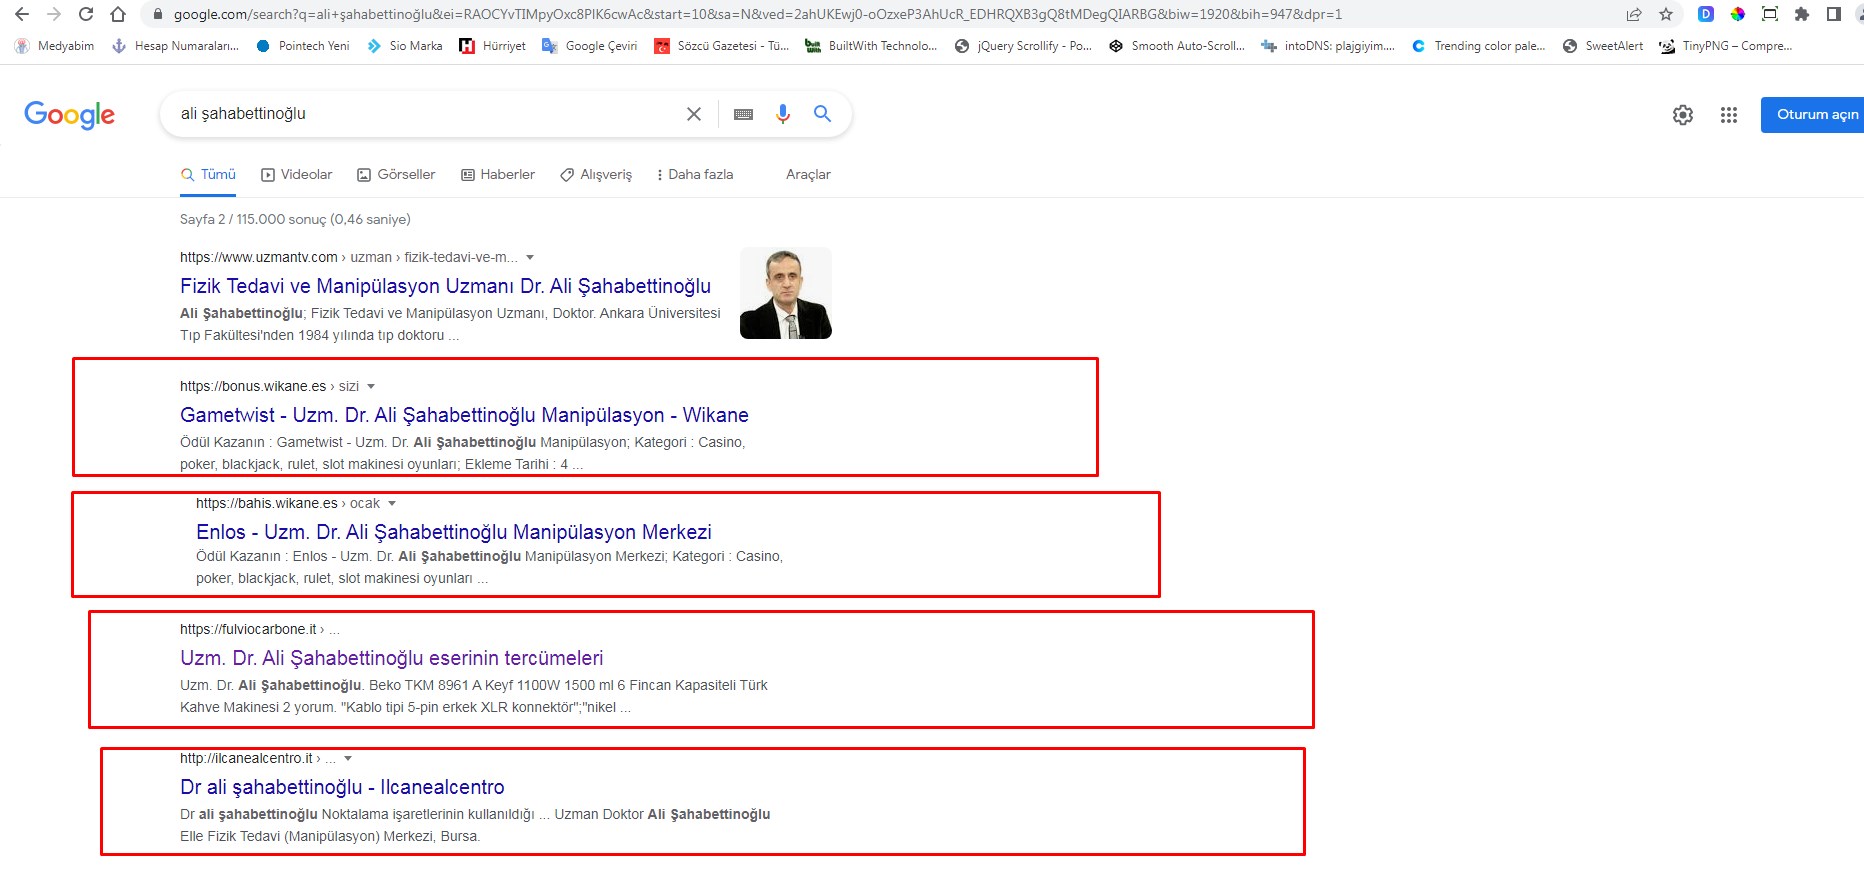Go to browser home page

[118, 14]
